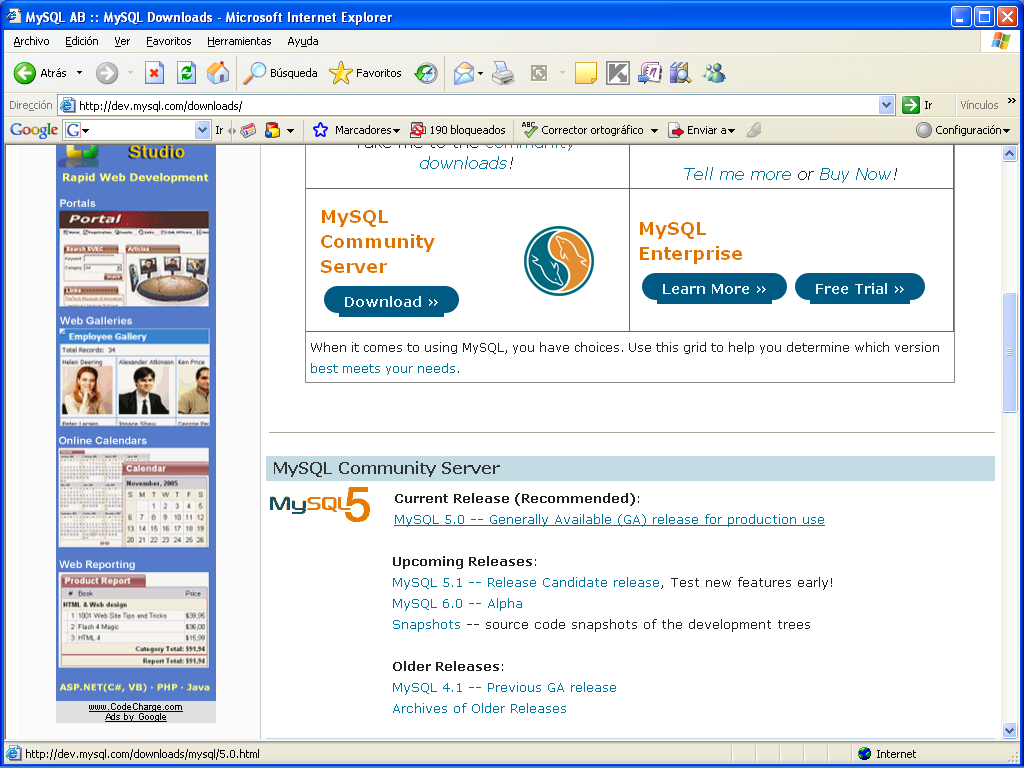Expand the Enviar a dropdown

coord(731,131)
